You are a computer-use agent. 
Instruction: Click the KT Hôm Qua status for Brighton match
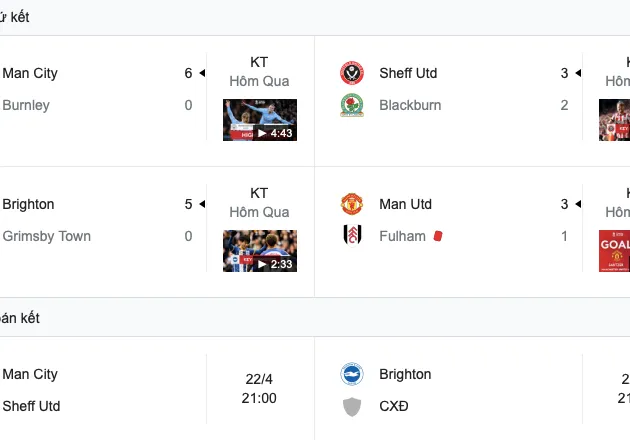pos(259,202)
